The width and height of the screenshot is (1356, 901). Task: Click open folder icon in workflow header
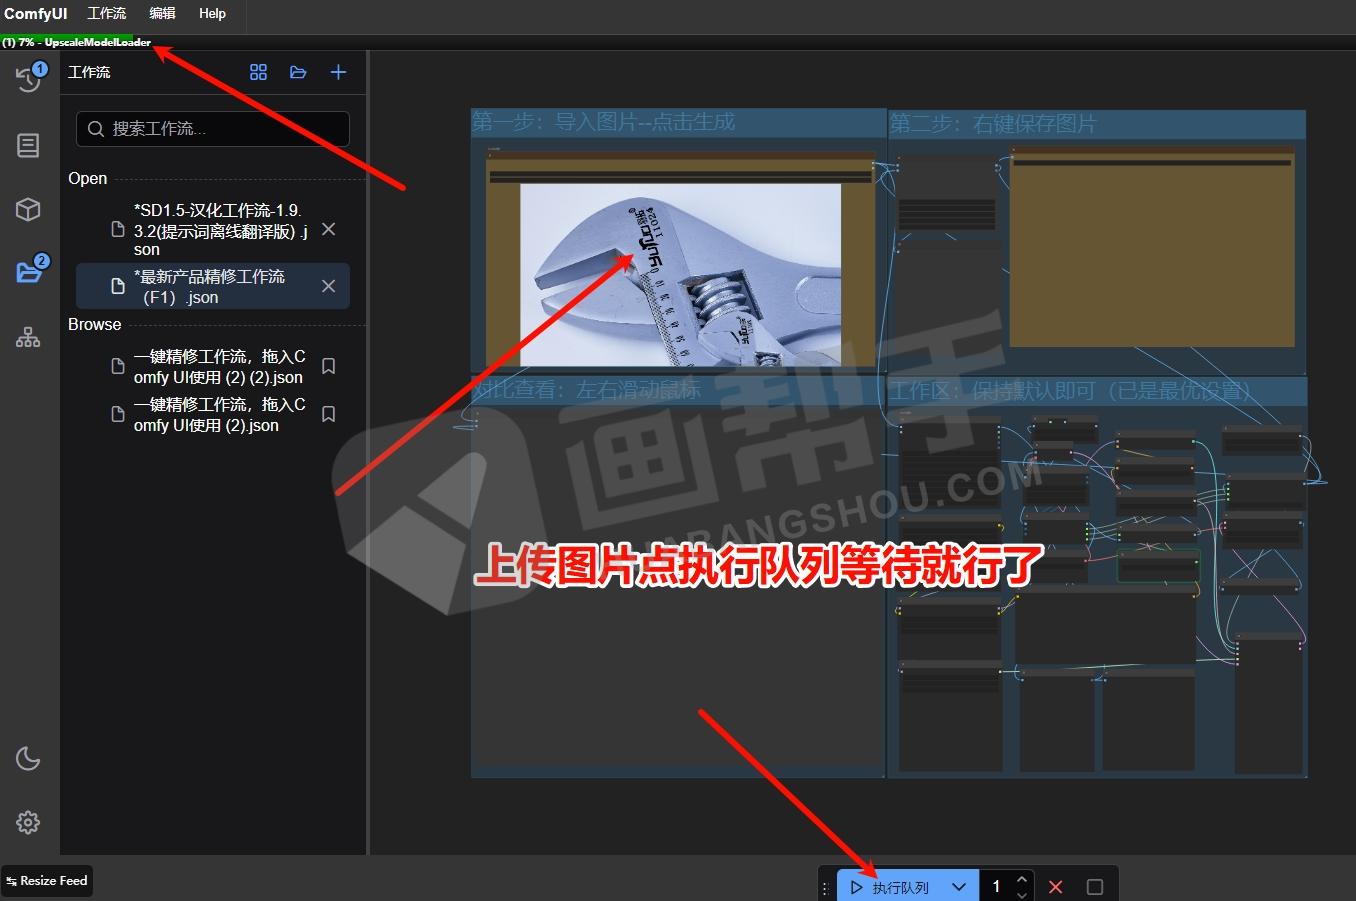coord(298,72)
